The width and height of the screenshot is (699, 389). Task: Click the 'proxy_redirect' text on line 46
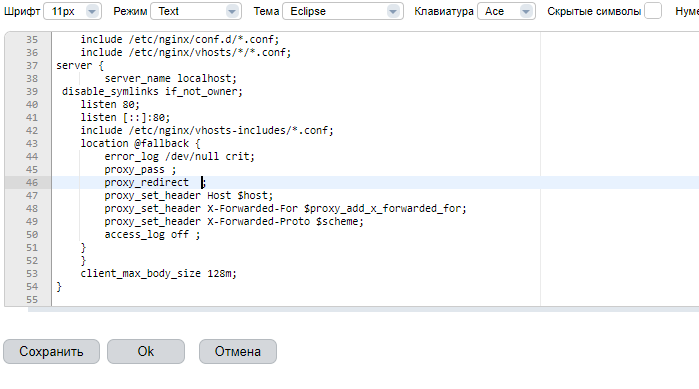tap(146, 182)
